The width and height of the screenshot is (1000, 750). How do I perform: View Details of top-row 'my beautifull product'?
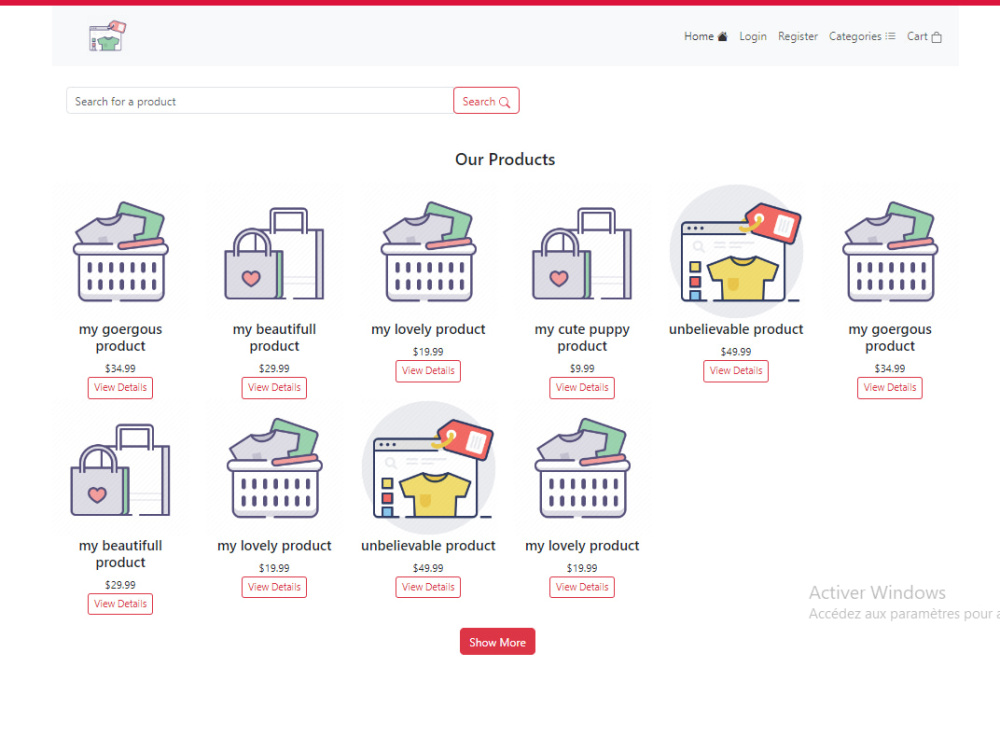click(x=274, y=388)
